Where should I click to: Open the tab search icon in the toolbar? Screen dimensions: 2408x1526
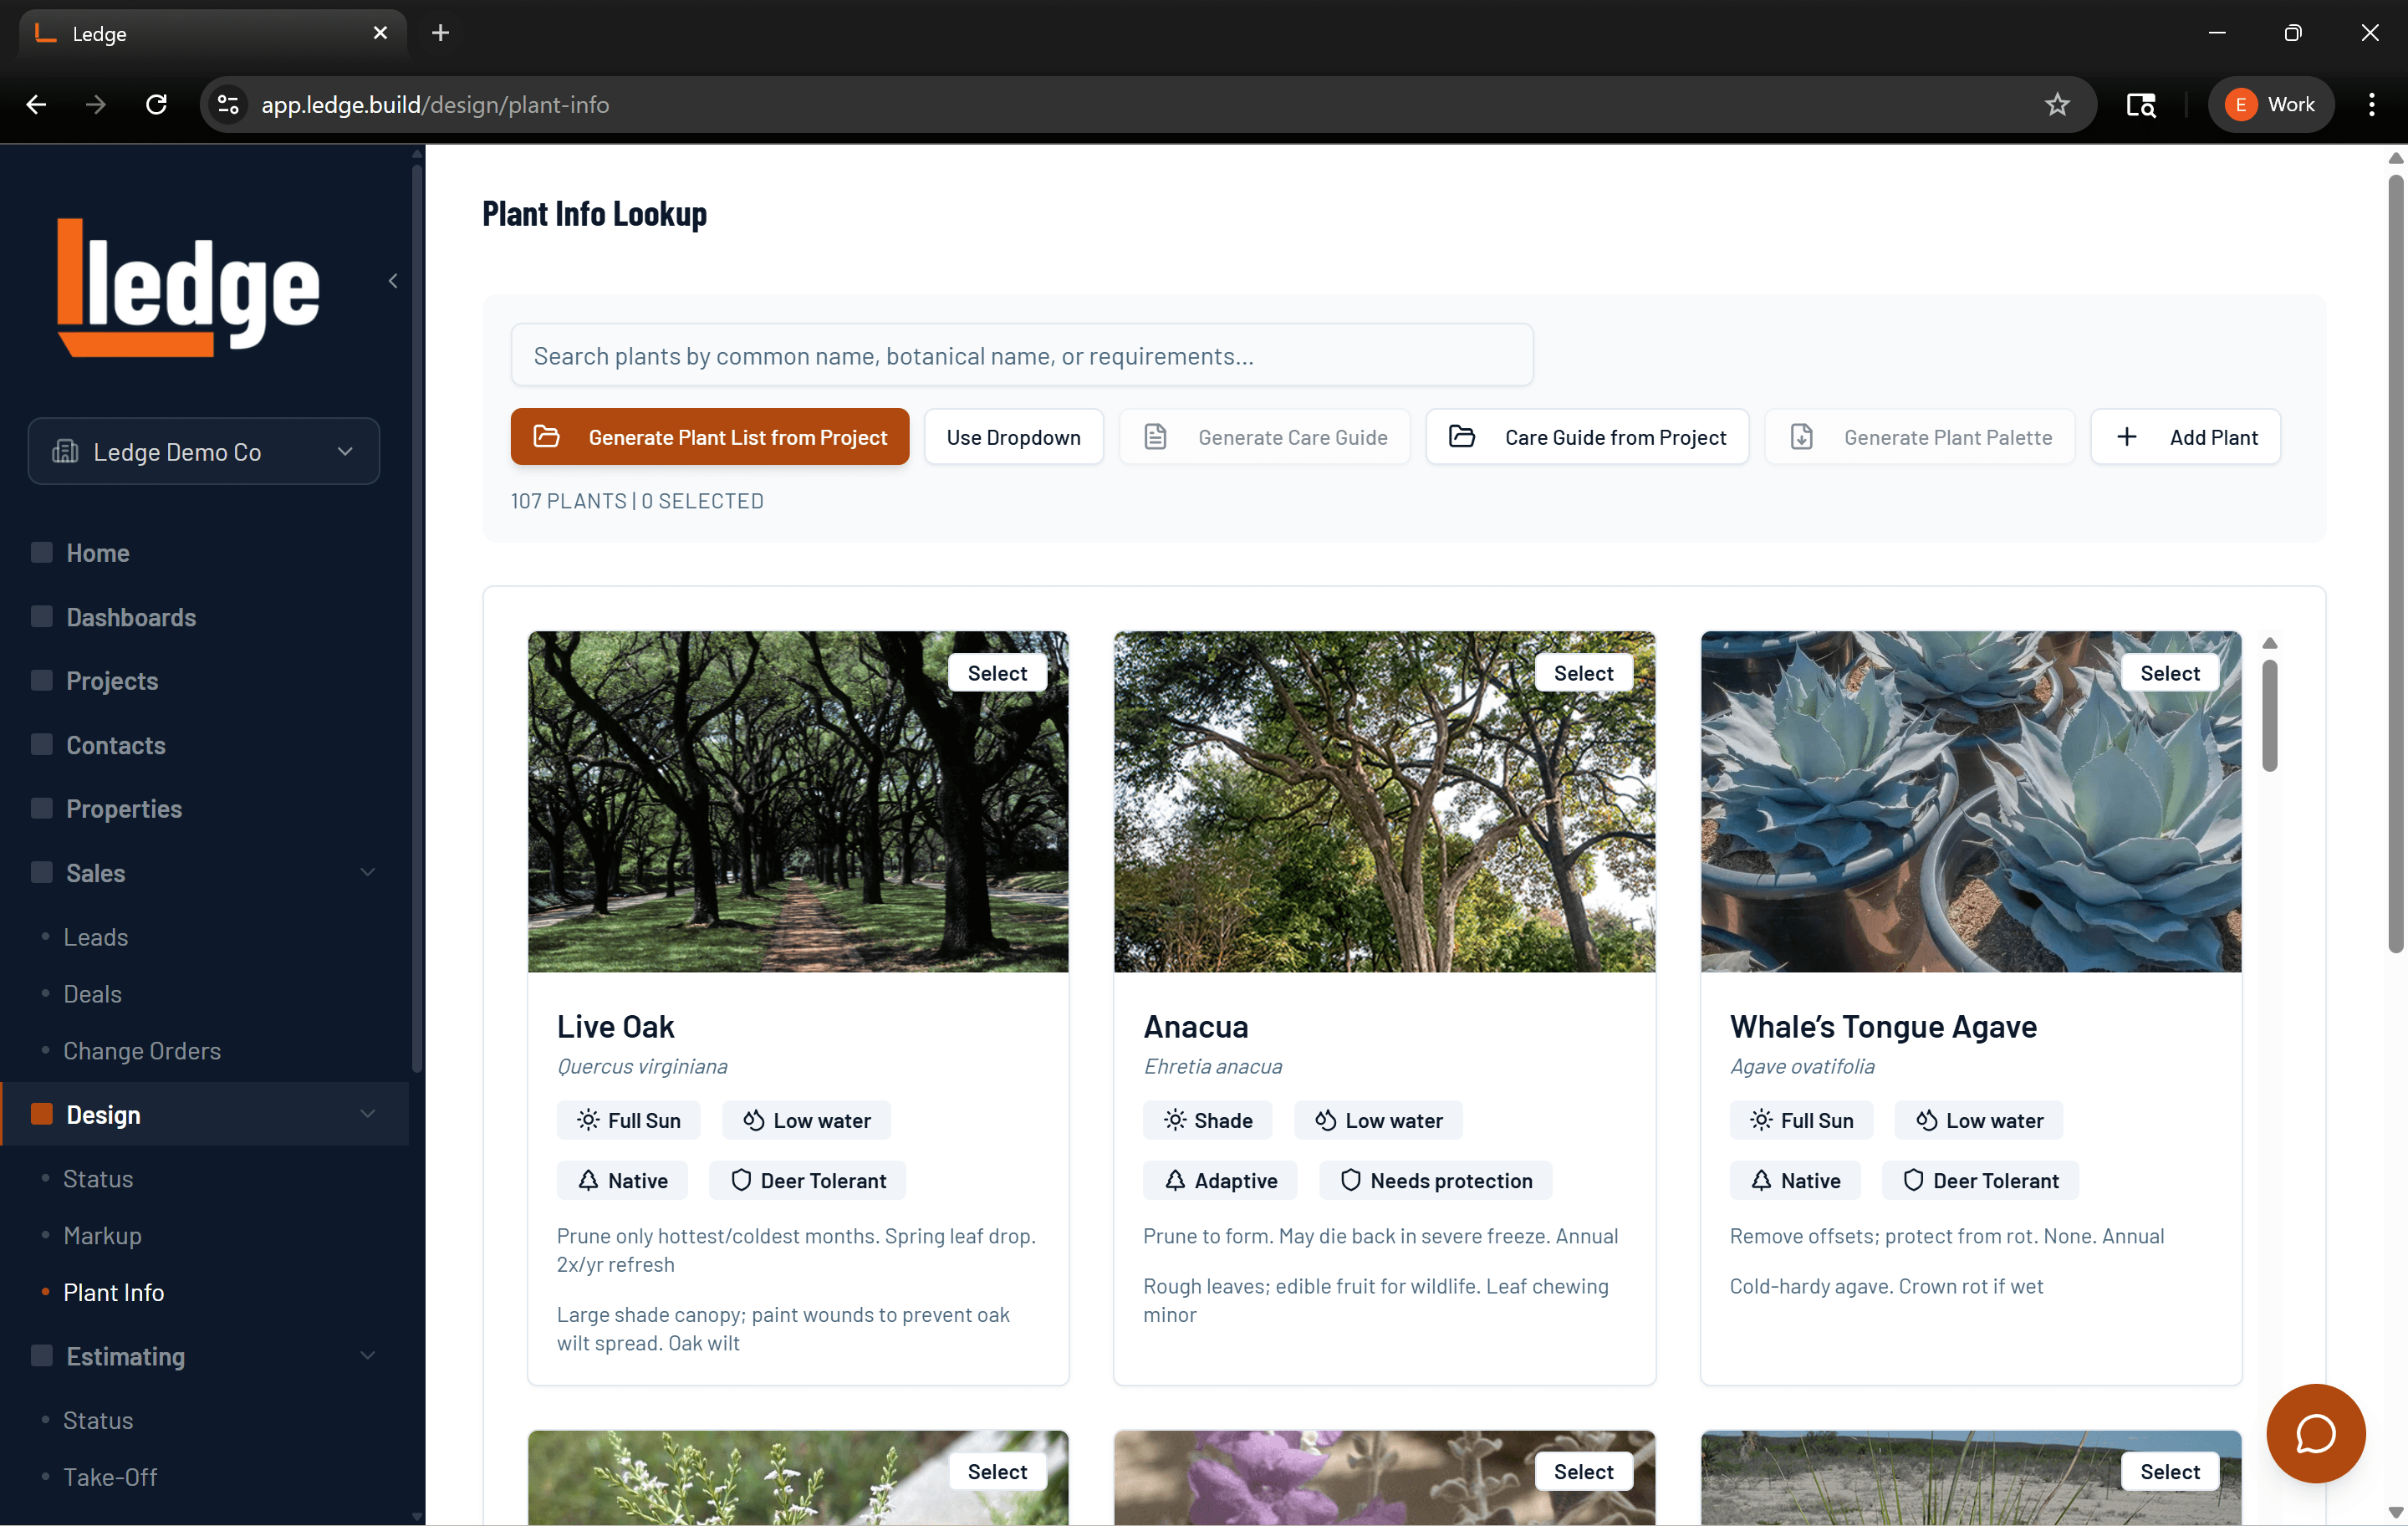[2140, 104]
